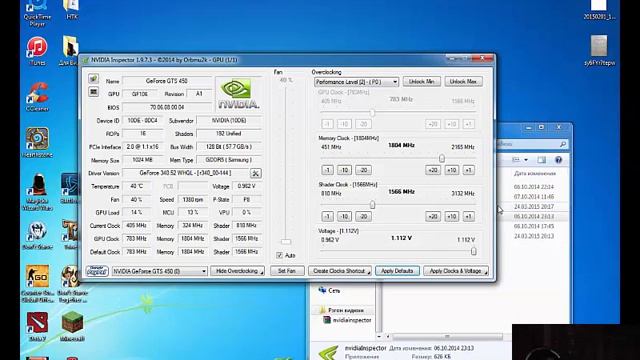Click Memory Clock -10 button
Screen dimensions: 640x360
click(x=344, y=170)
